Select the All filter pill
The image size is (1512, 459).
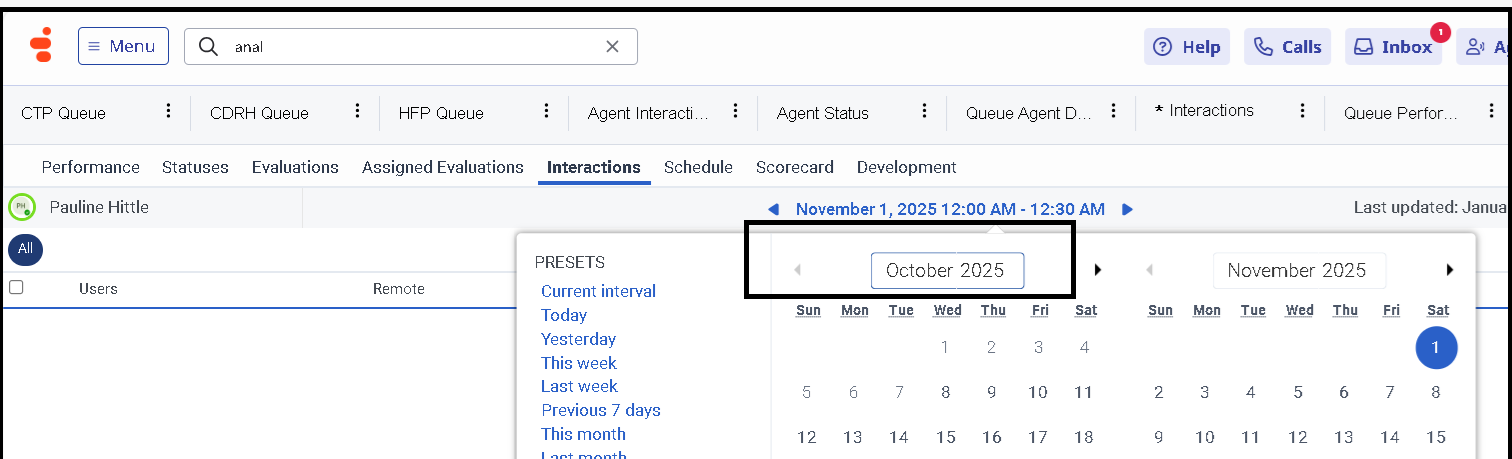[25, 249]
